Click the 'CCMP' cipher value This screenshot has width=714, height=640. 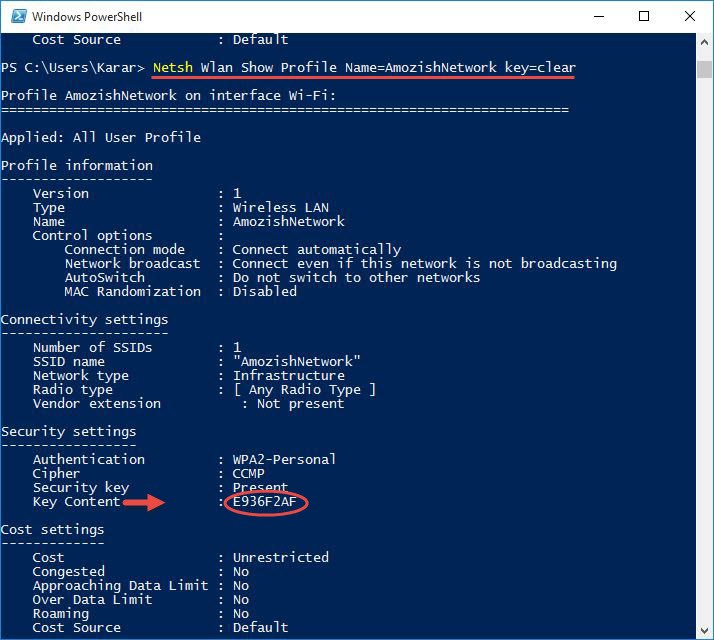coord(249,474)
